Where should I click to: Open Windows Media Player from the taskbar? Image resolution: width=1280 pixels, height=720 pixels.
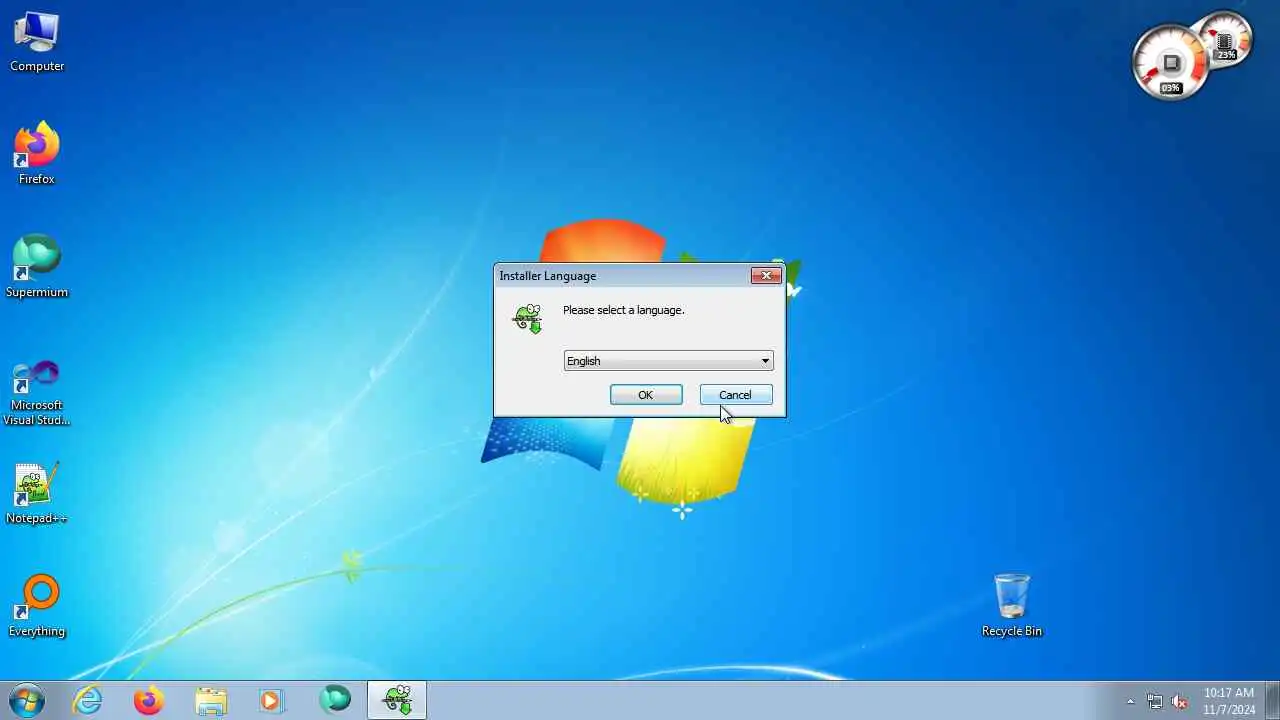[x=272, y=700]
